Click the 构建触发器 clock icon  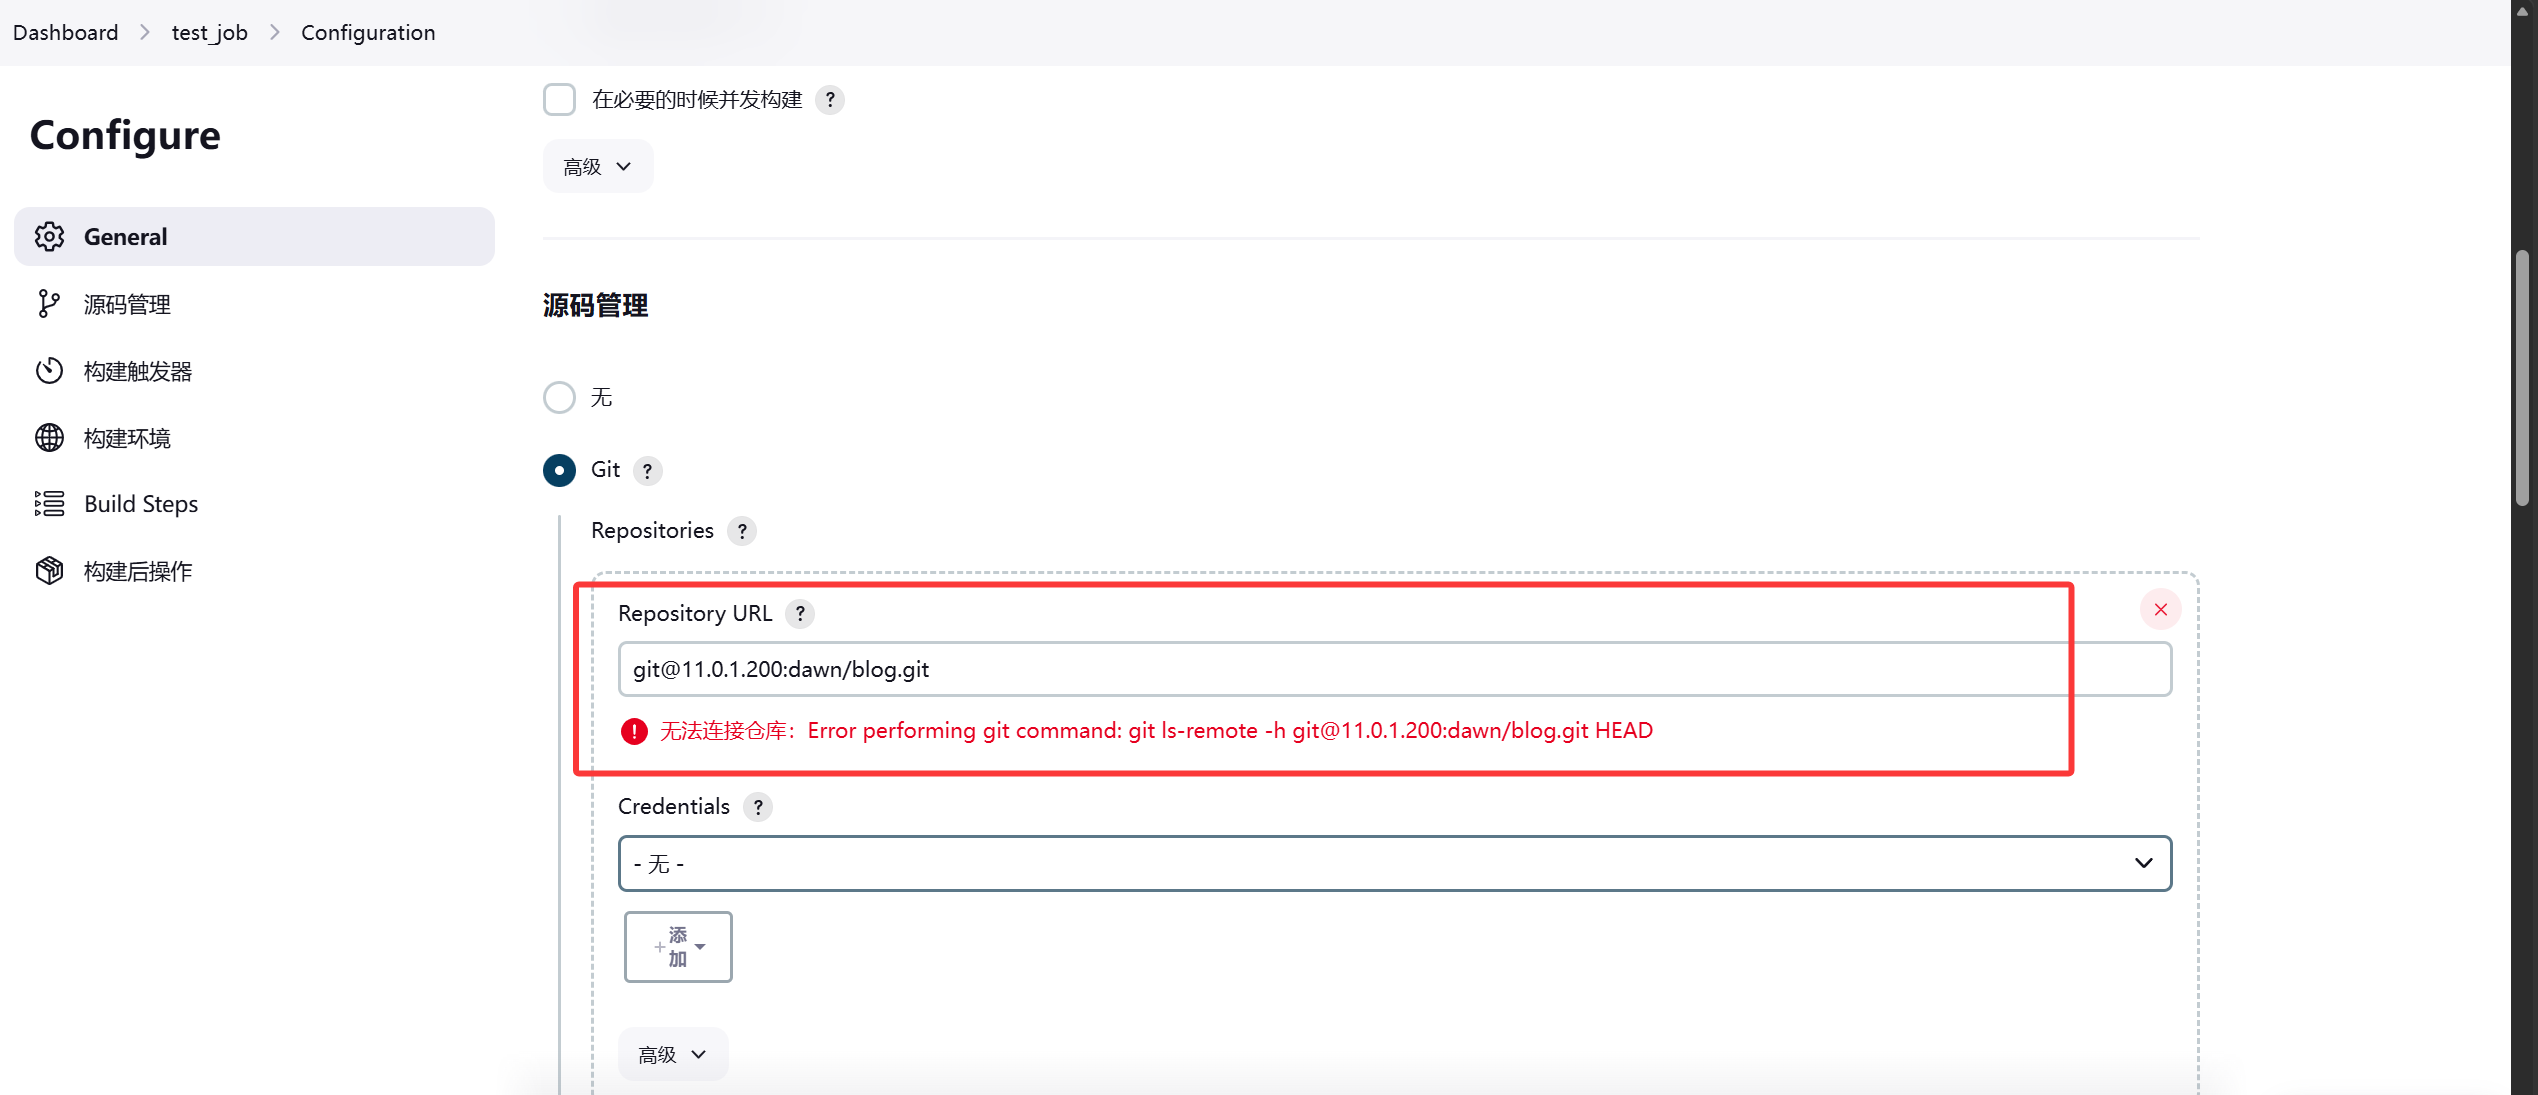[x=49, y=371]
